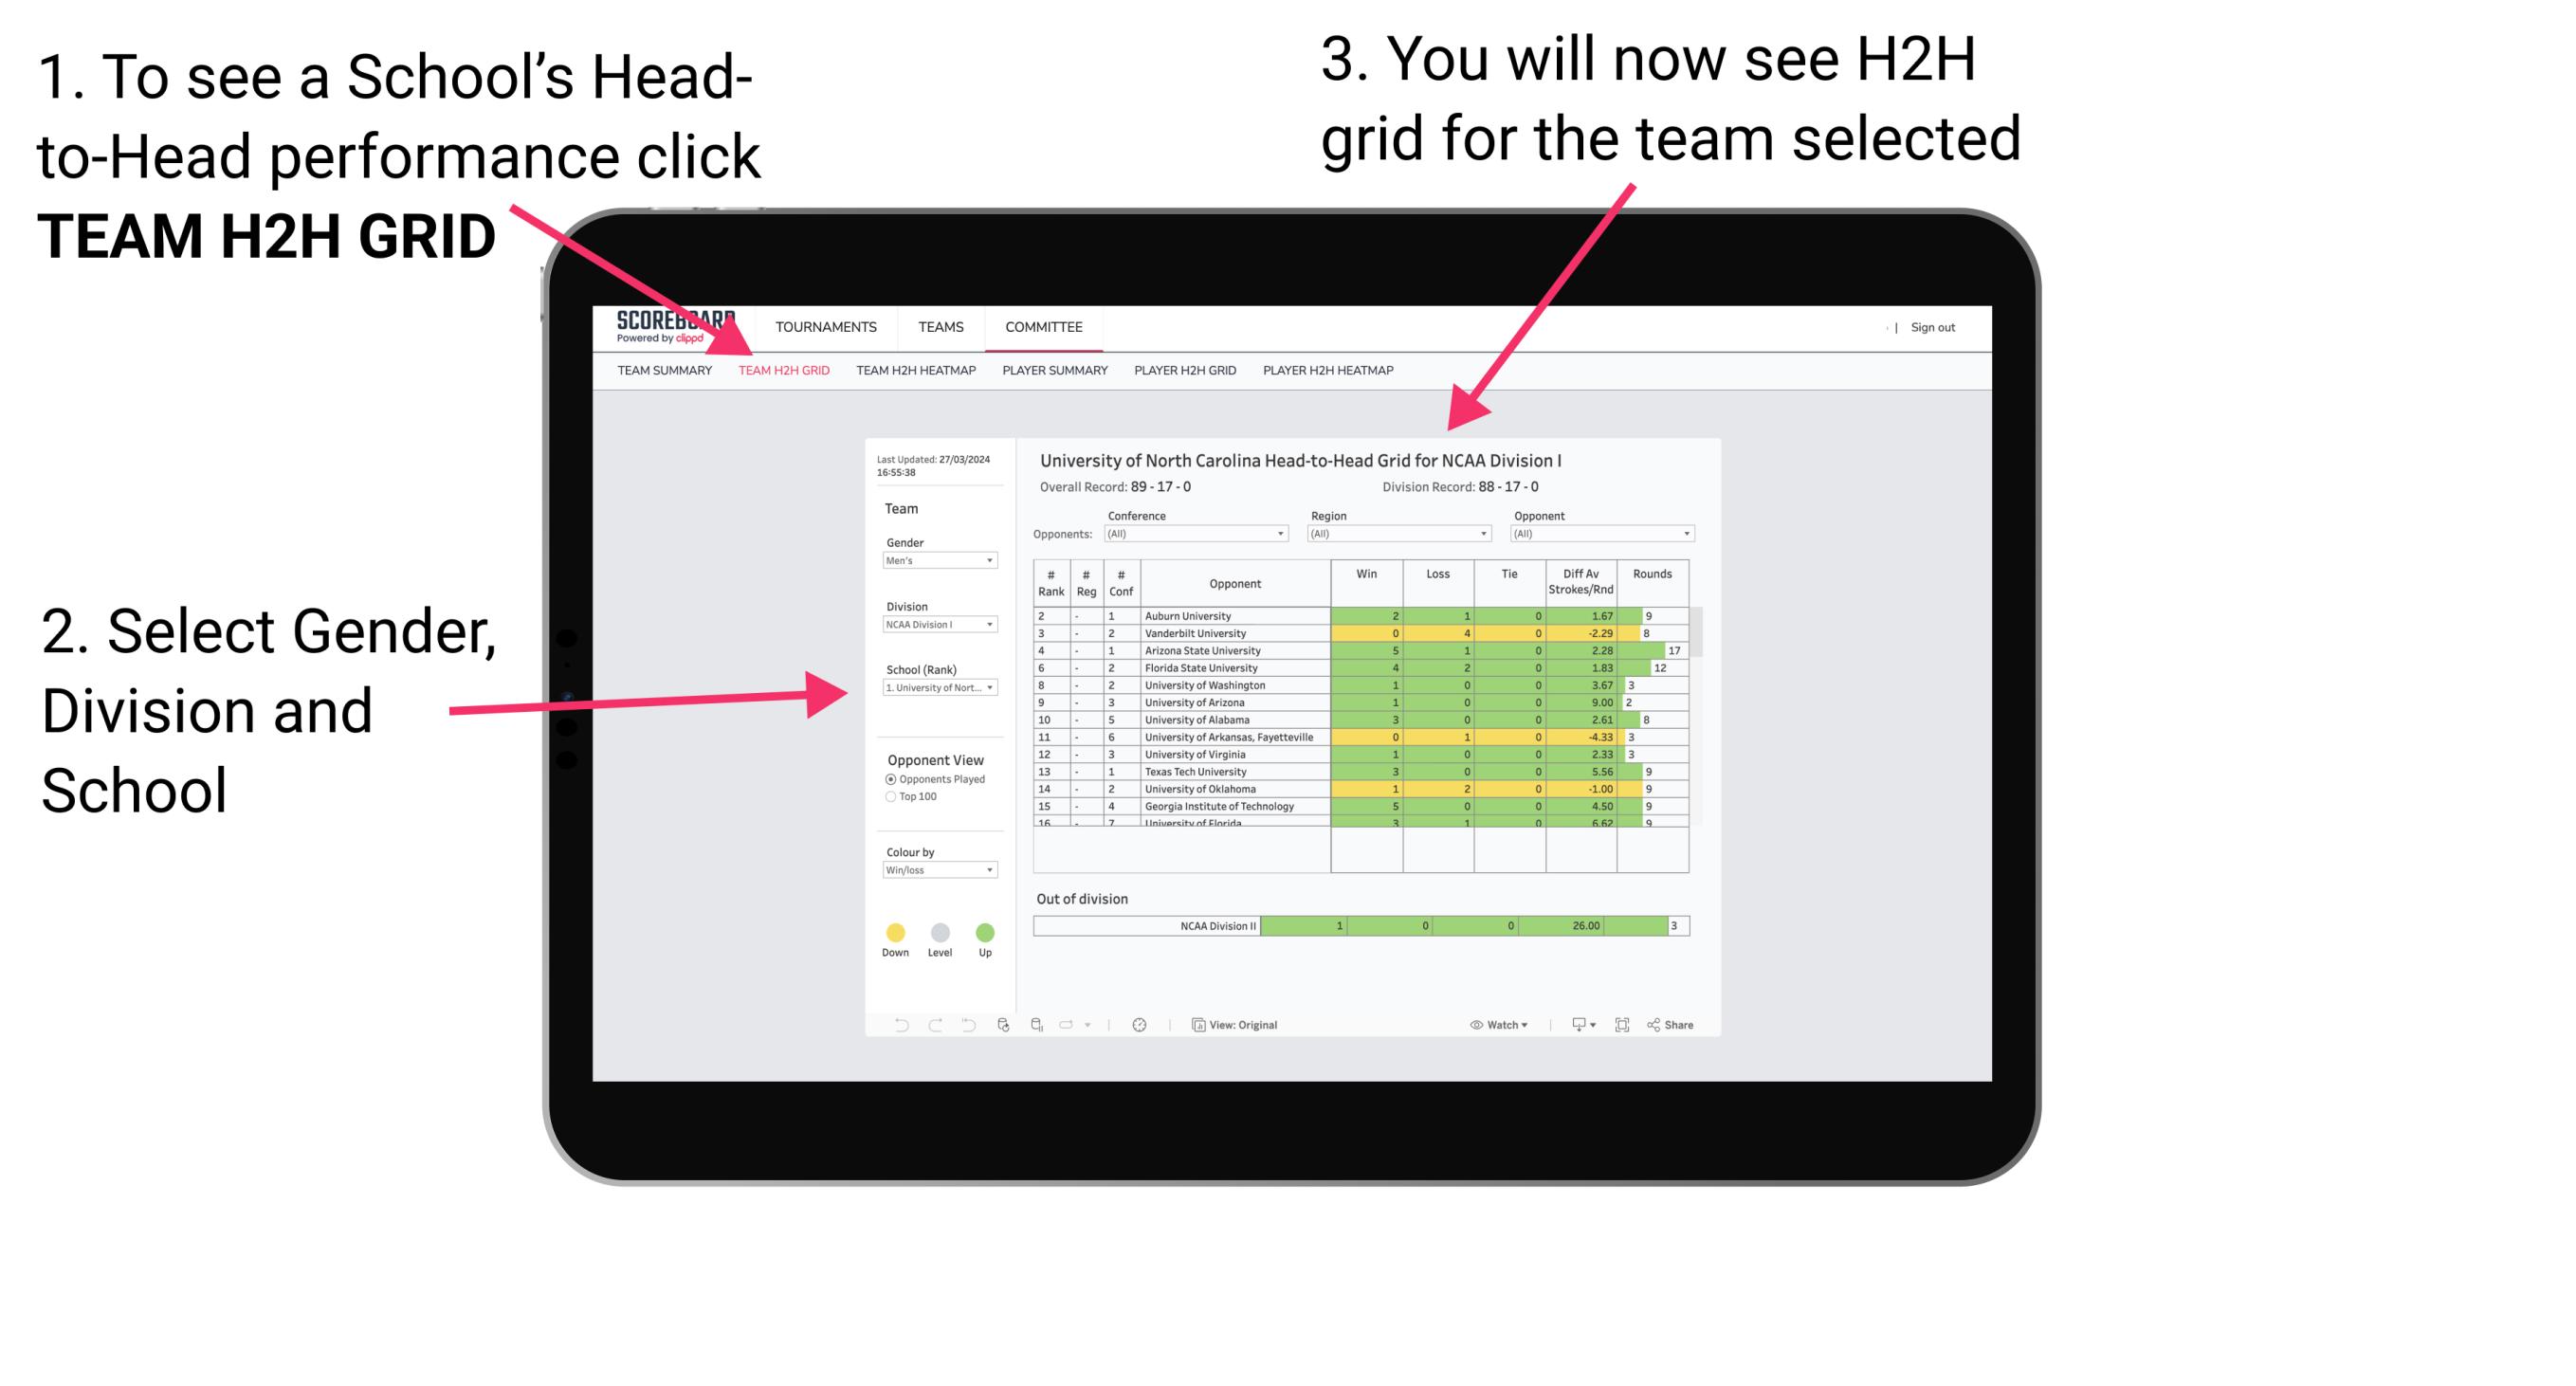Screen dimensions: 2576x1386
Task: Click the fullscreen/expand icon
Action: coord(1622,1024)
